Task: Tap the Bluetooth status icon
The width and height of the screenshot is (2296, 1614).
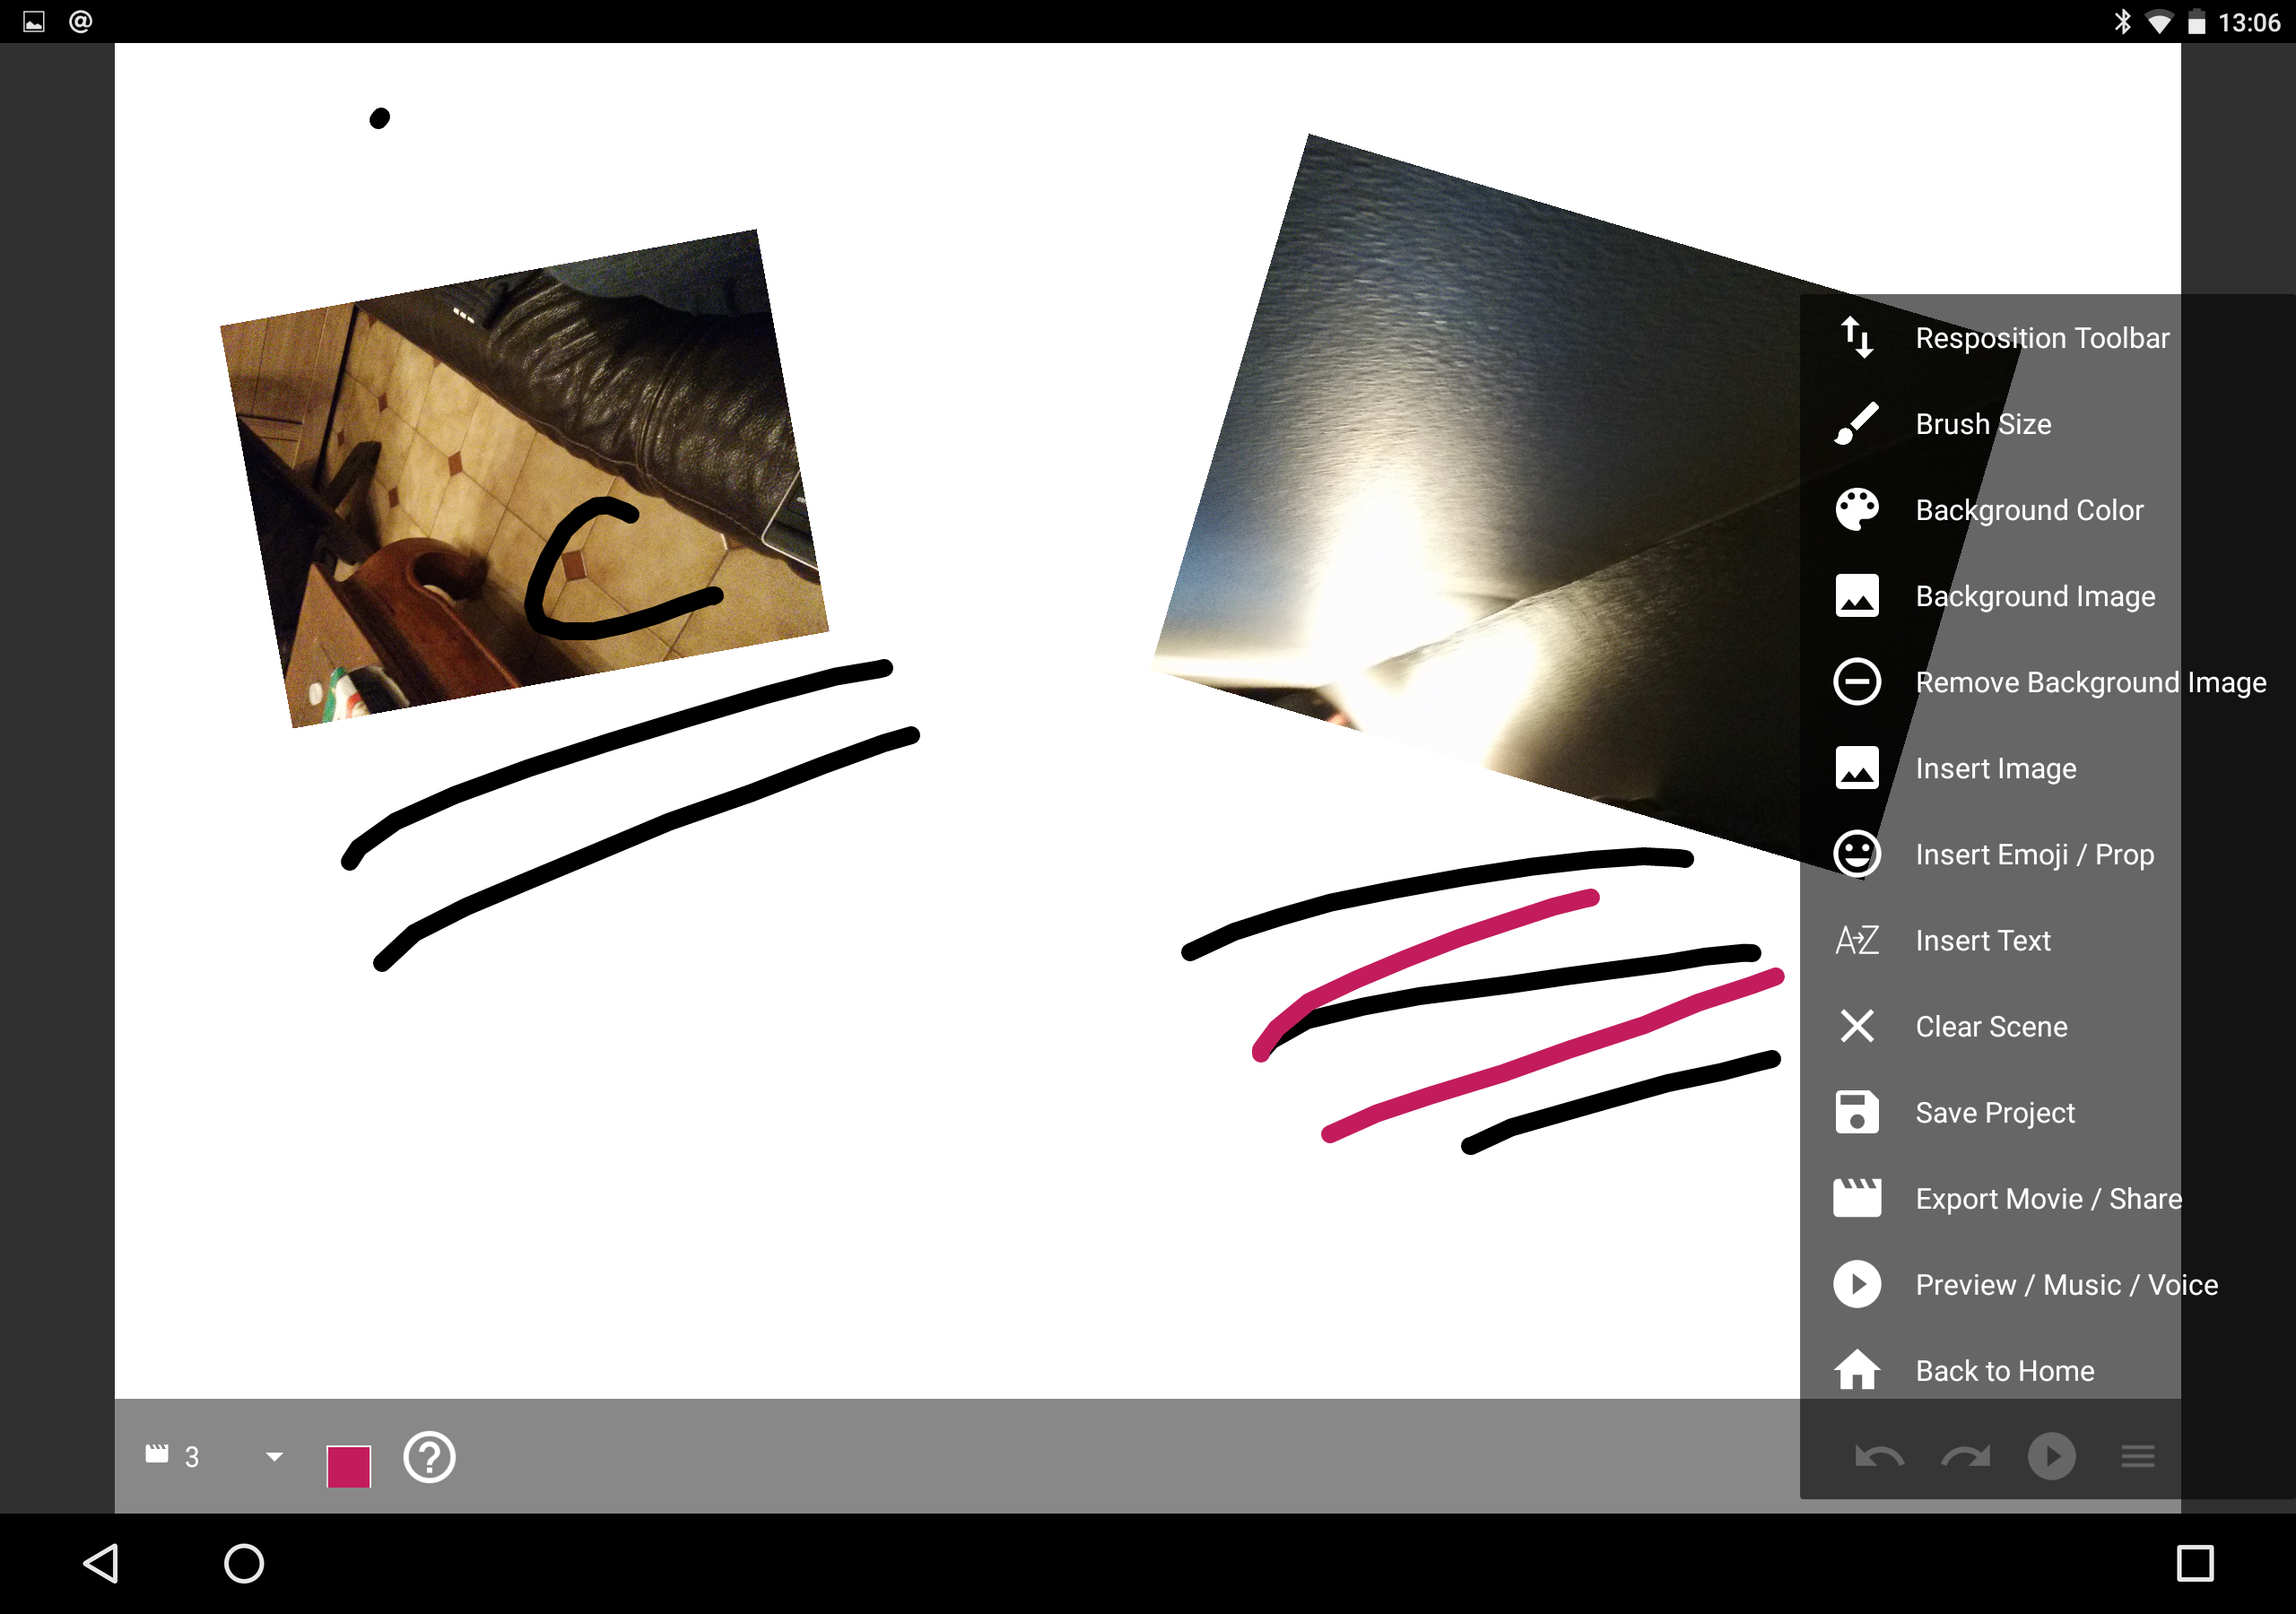Action: coord(2122,21)
